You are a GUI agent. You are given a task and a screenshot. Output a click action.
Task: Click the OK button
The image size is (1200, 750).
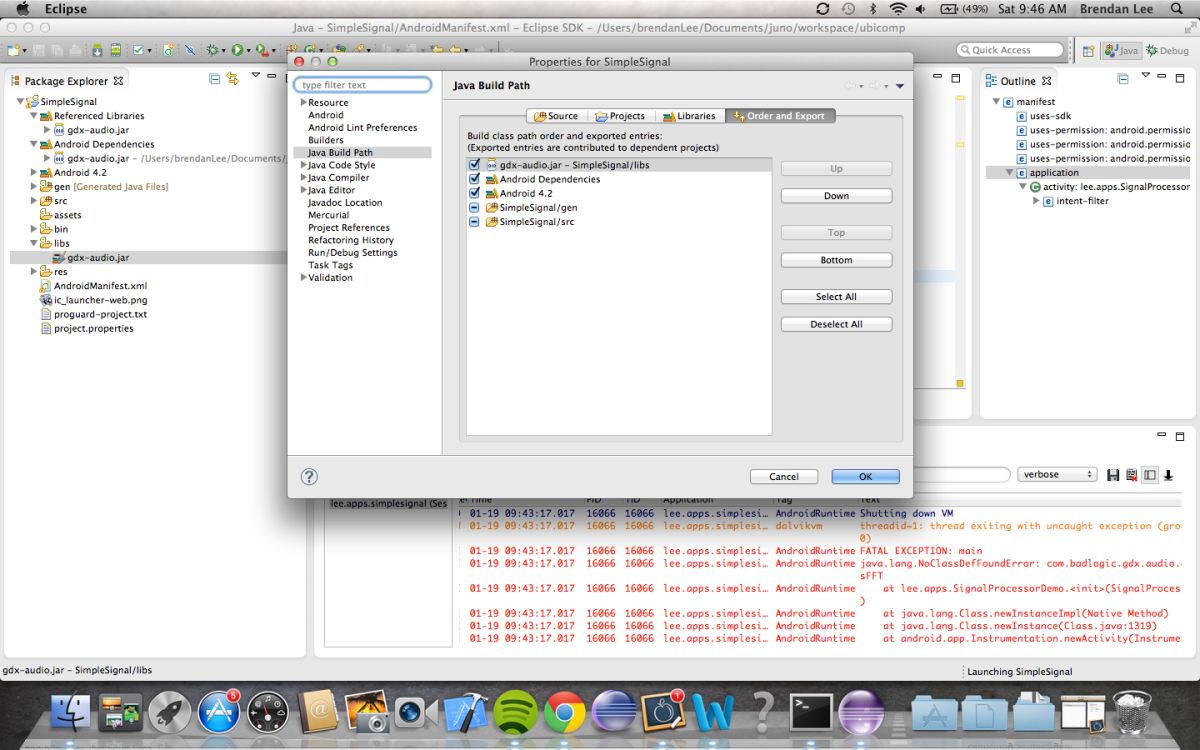point(865,477)
